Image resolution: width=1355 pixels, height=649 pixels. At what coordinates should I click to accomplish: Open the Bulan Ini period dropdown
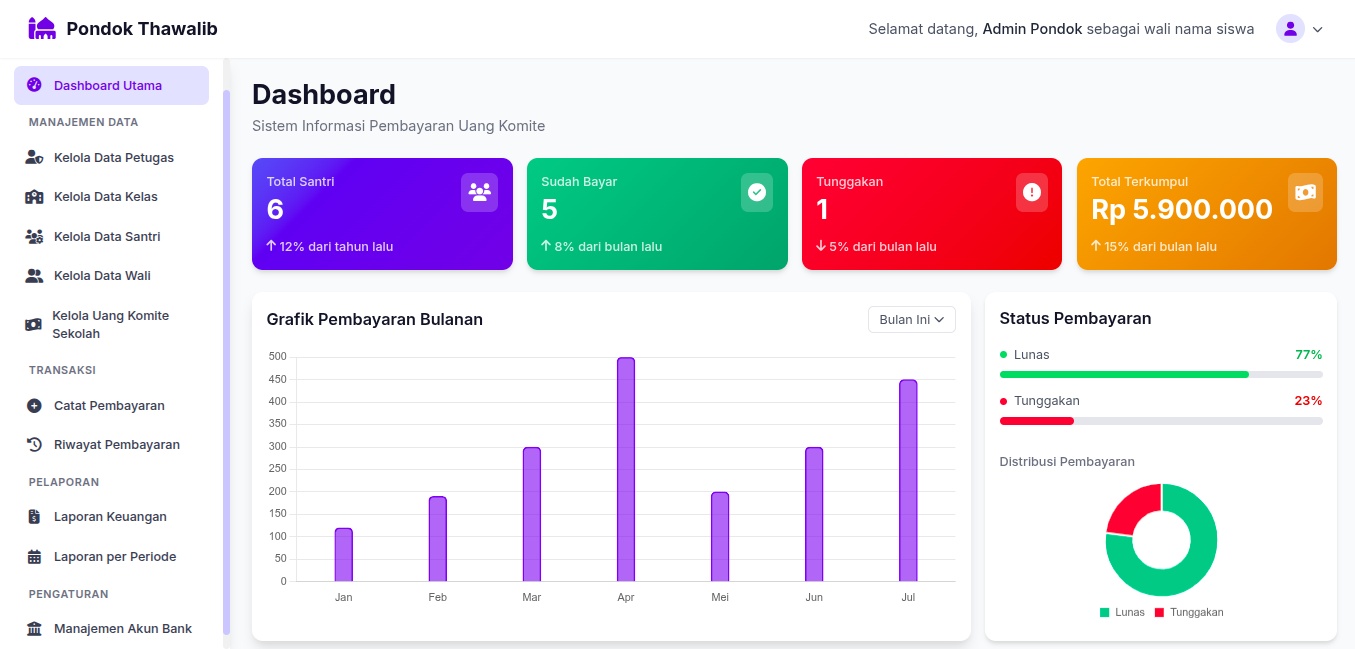pos(911,319)
